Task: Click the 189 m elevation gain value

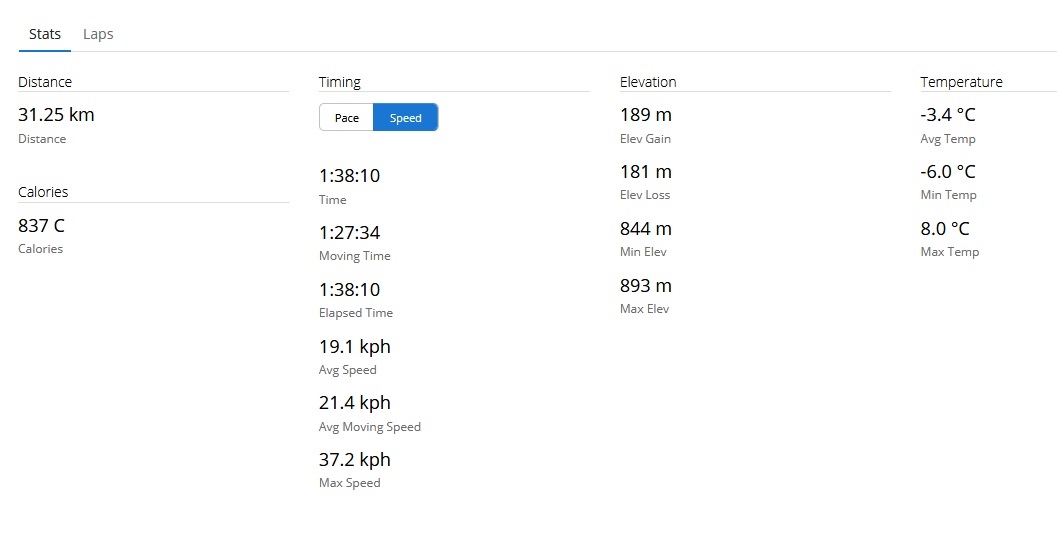Action: click(x=646, y=115)
